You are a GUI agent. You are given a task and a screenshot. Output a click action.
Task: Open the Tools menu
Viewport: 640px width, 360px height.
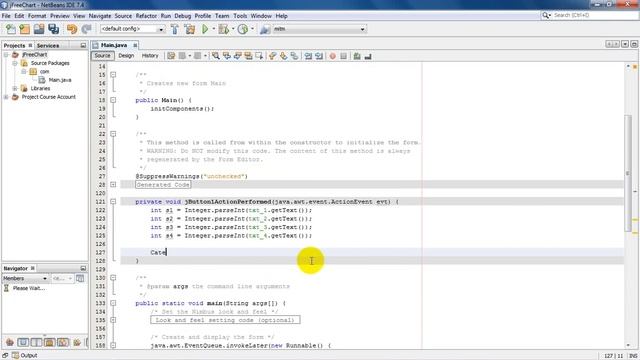pos(240,16)
